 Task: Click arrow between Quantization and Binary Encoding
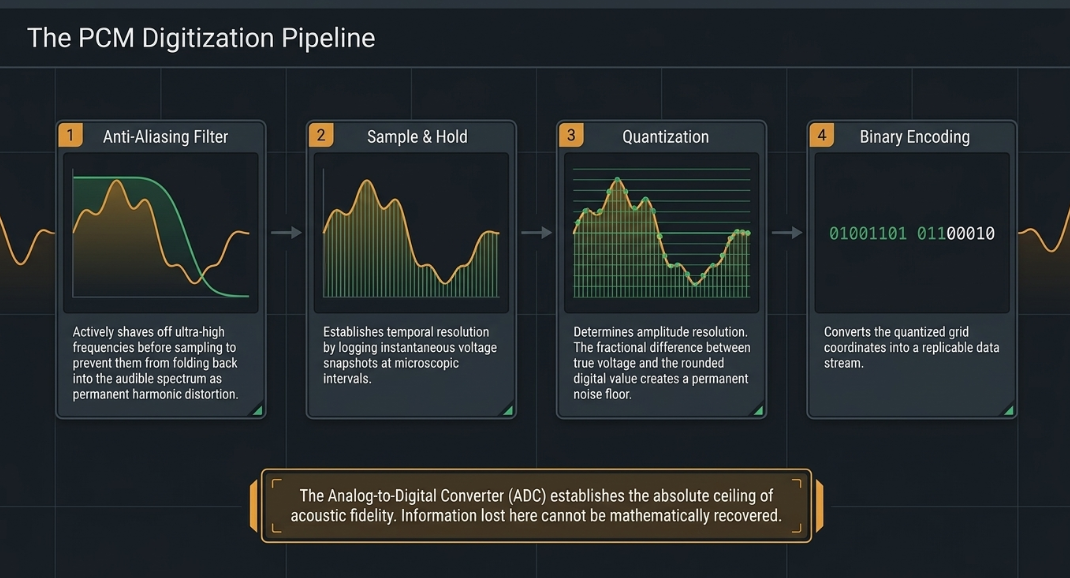(x=787, y=233)
